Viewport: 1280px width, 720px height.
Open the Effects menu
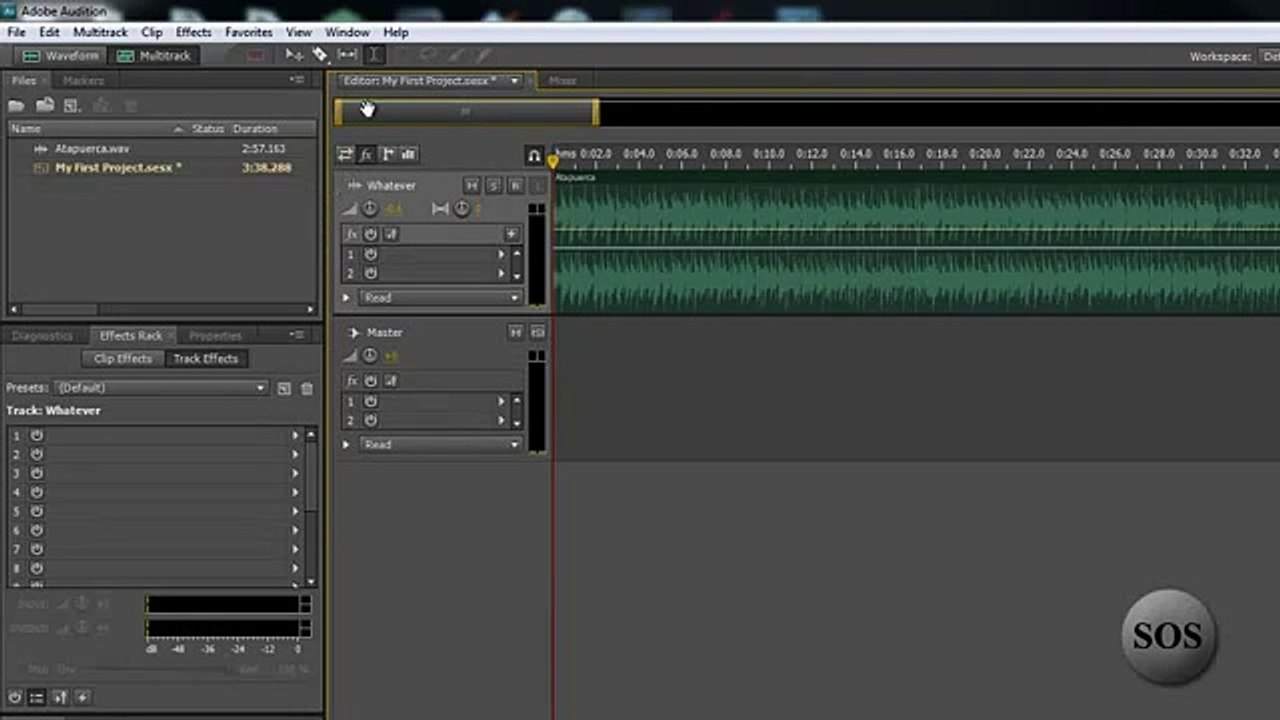tap(193, 32)
